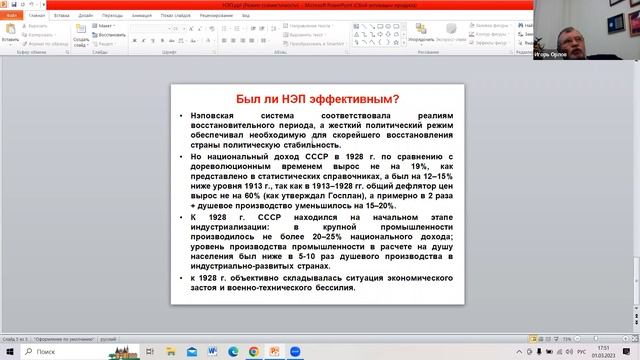Viewport: 640px width, 360px height.
Task: Open the Макет layout dropdown
Action: pos(104,26)
